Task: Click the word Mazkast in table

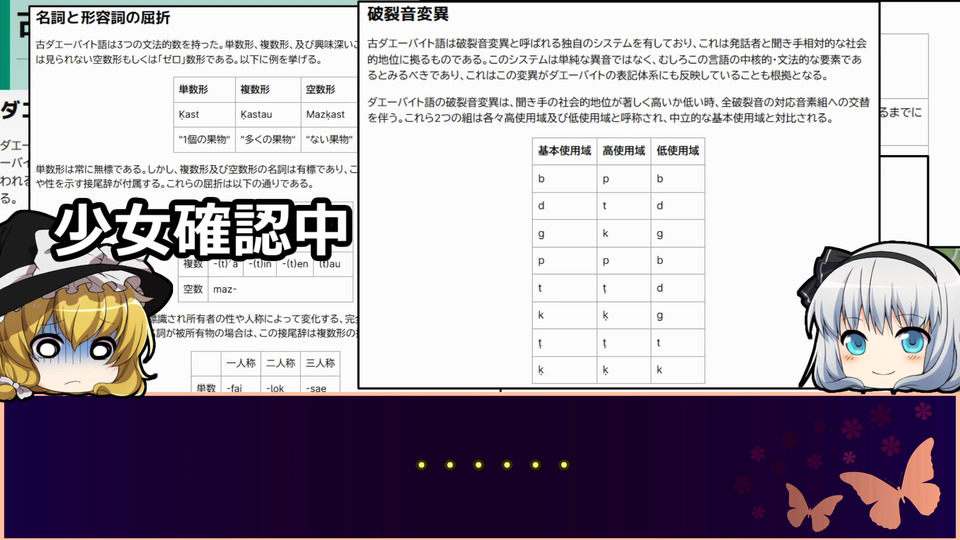Action: 325,114
